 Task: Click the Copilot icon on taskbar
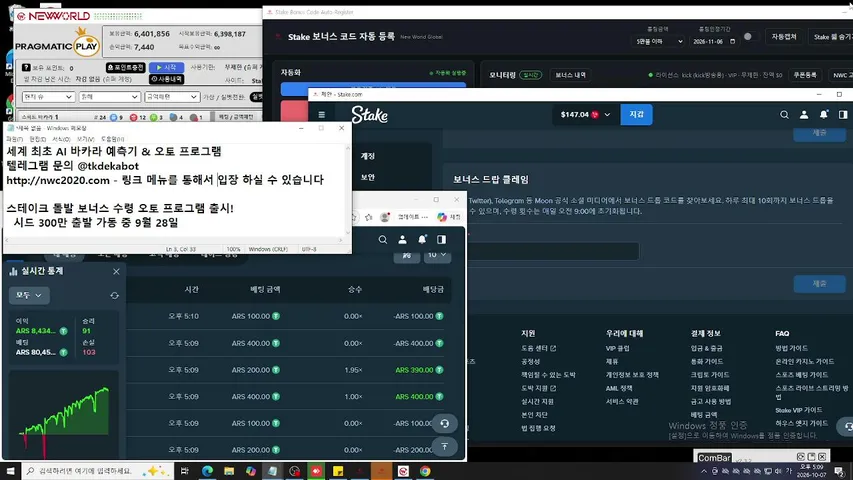pos(251,471)
